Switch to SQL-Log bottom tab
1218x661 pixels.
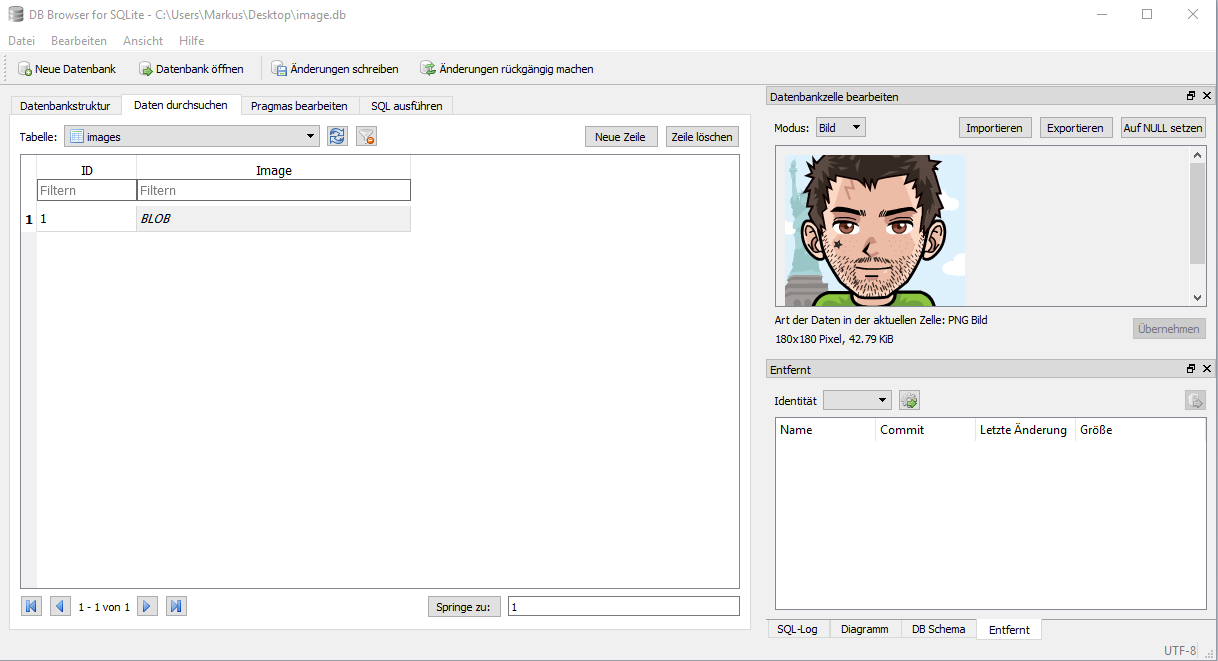(x=797, y=629)
